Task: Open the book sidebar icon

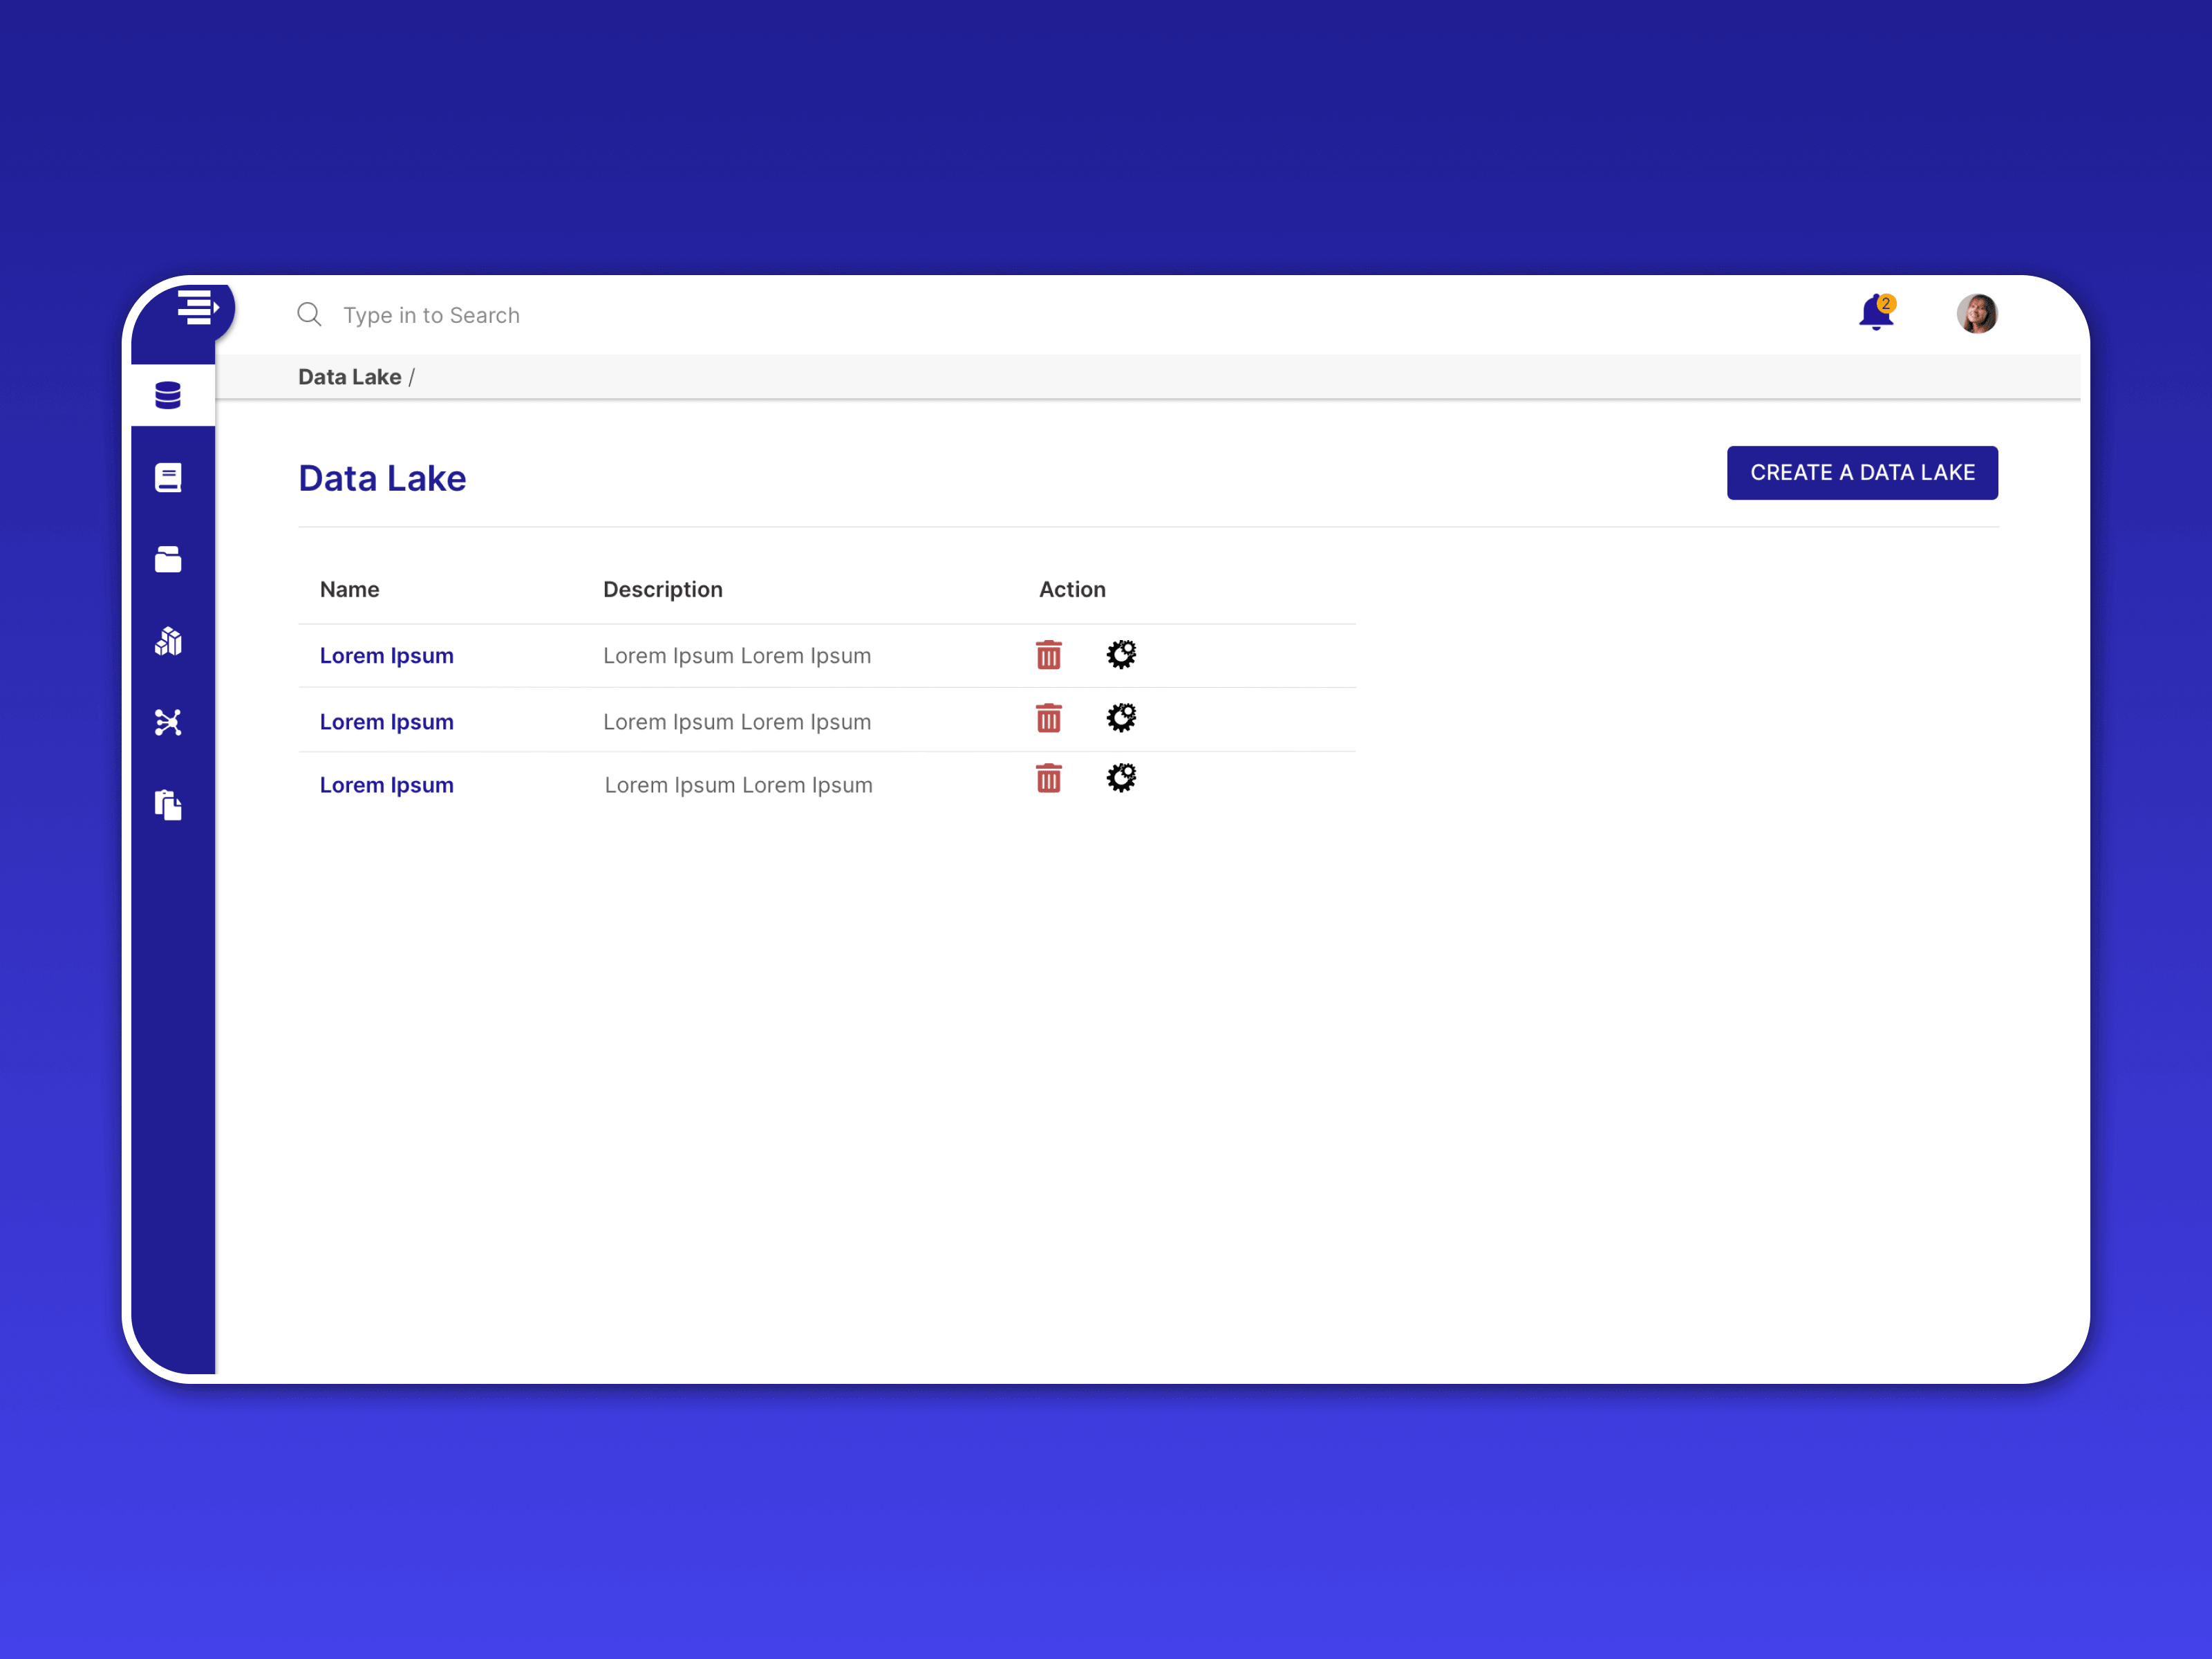Action: [x=168, y=477]
